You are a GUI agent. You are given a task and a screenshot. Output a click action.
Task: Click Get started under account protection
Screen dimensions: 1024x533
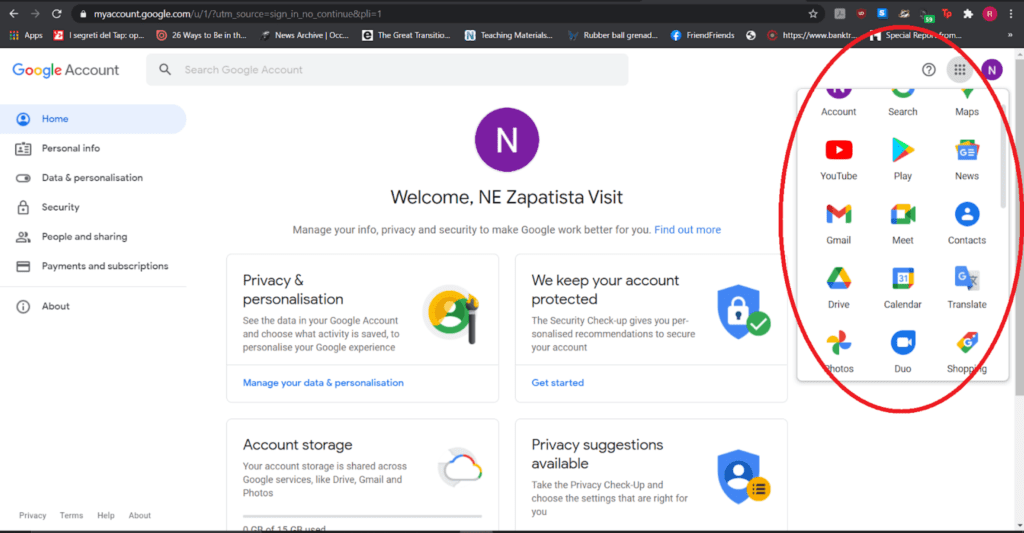(558, 383)
